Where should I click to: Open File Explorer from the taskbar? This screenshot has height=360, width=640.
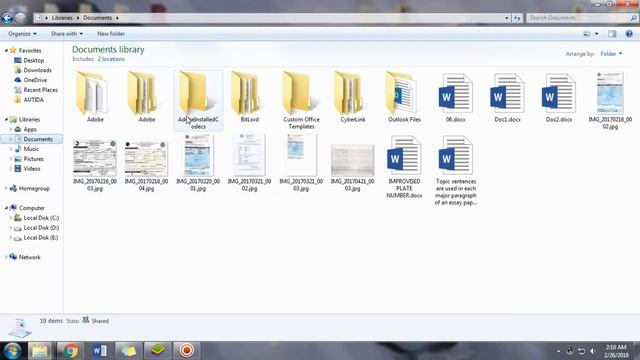[x=40, y=351]
